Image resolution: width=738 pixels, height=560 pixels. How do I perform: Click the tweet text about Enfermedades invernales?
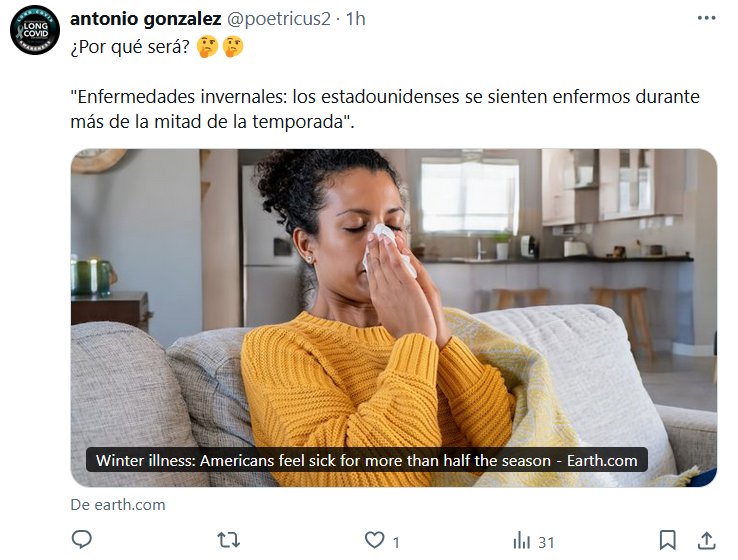coord(385,109)
